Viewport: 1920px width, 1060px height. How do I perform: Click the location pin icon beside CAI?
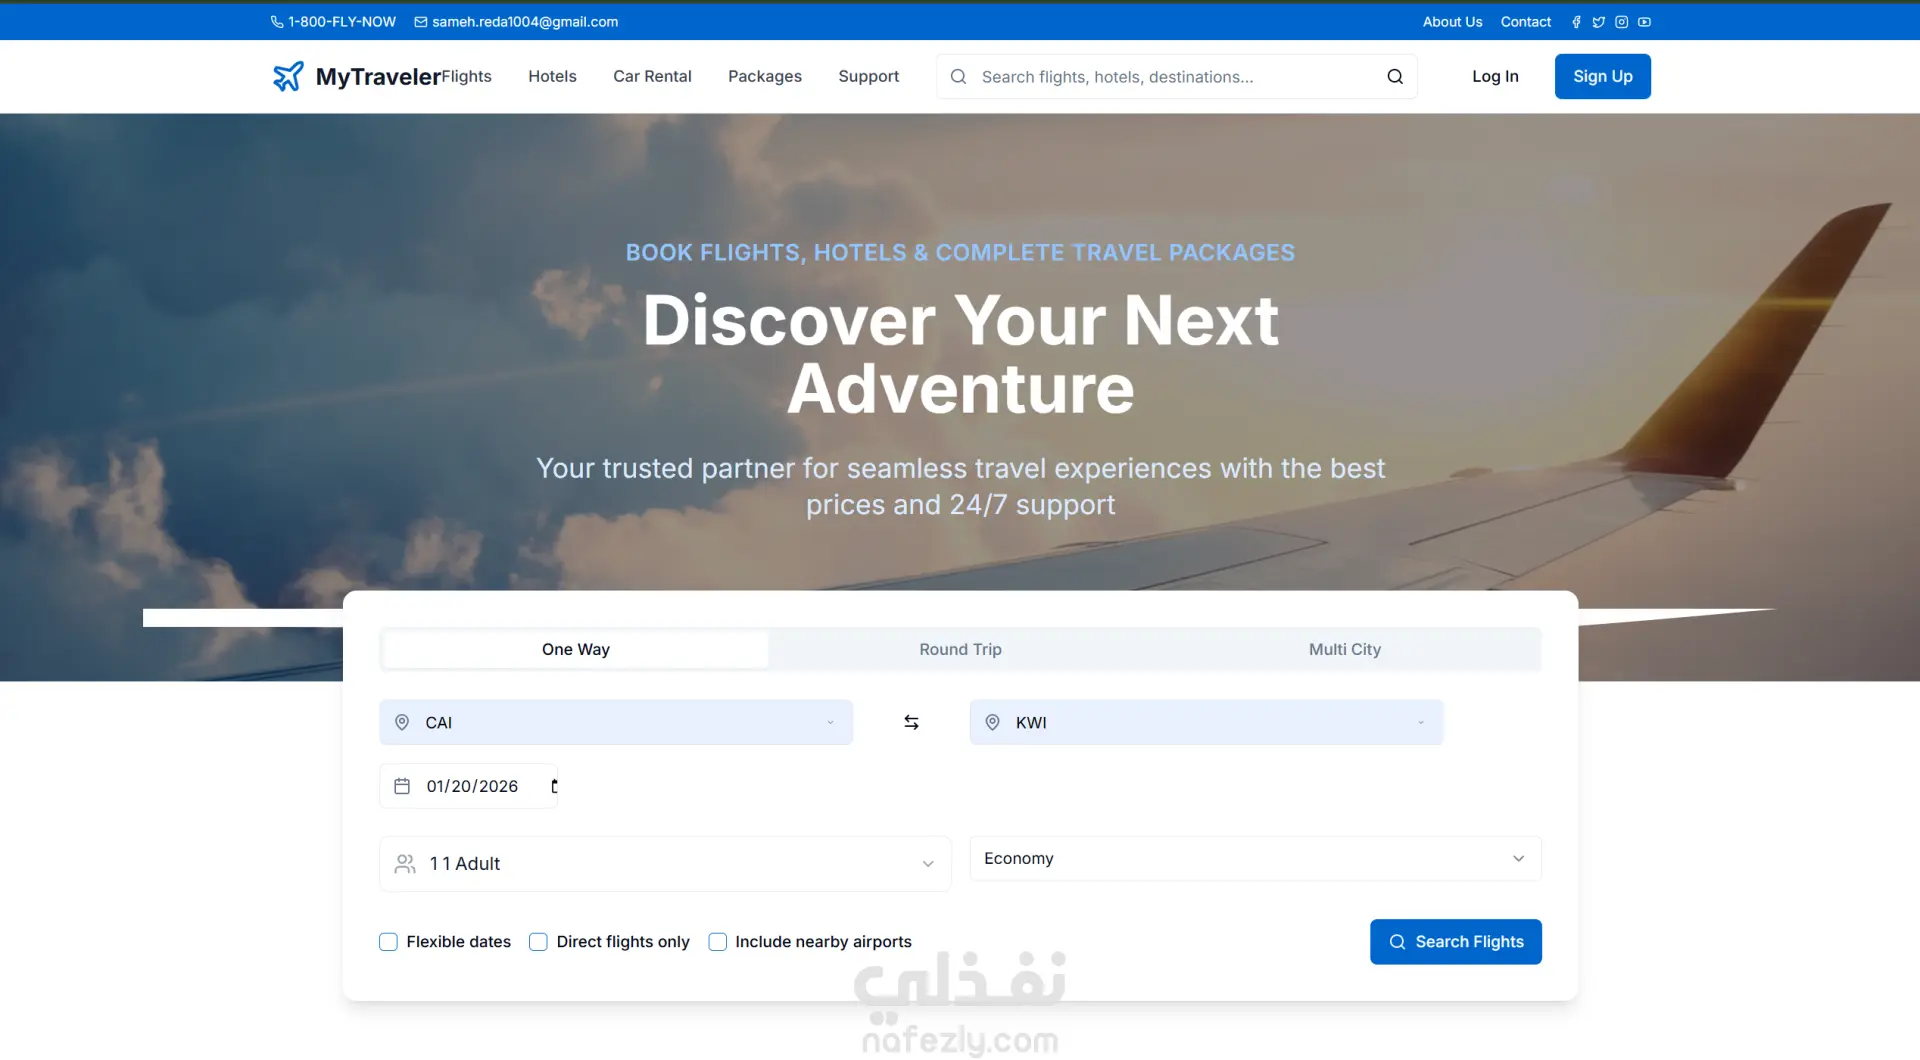pos(402,722)
